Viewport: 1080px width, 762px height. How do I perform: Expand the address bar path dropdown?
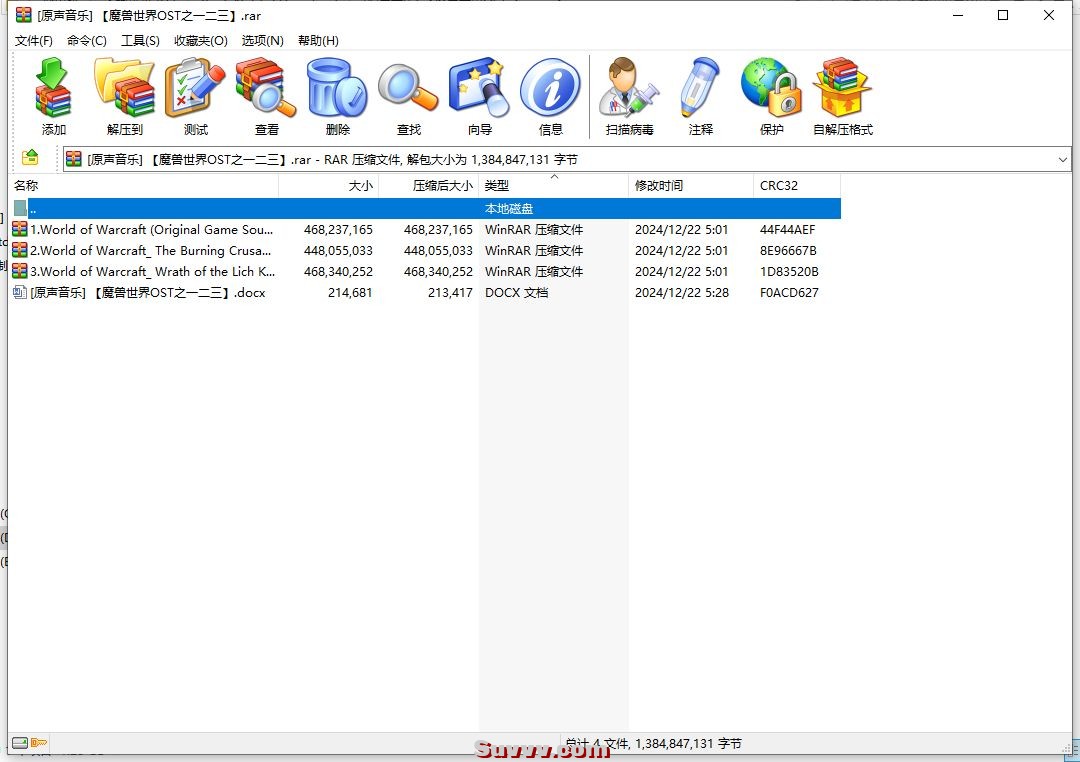click(1063, 159)
